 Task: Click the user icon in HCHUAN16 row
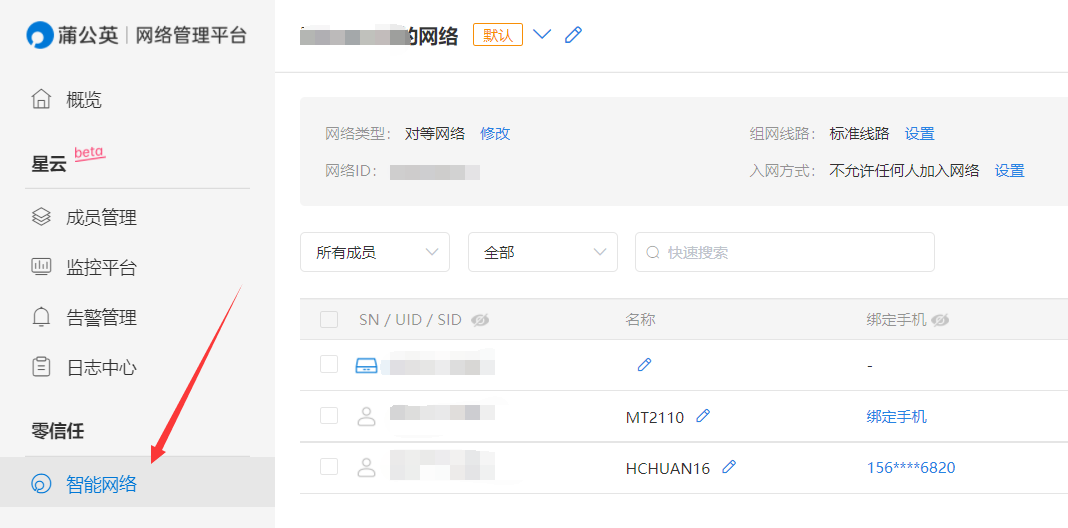point(366,467)
